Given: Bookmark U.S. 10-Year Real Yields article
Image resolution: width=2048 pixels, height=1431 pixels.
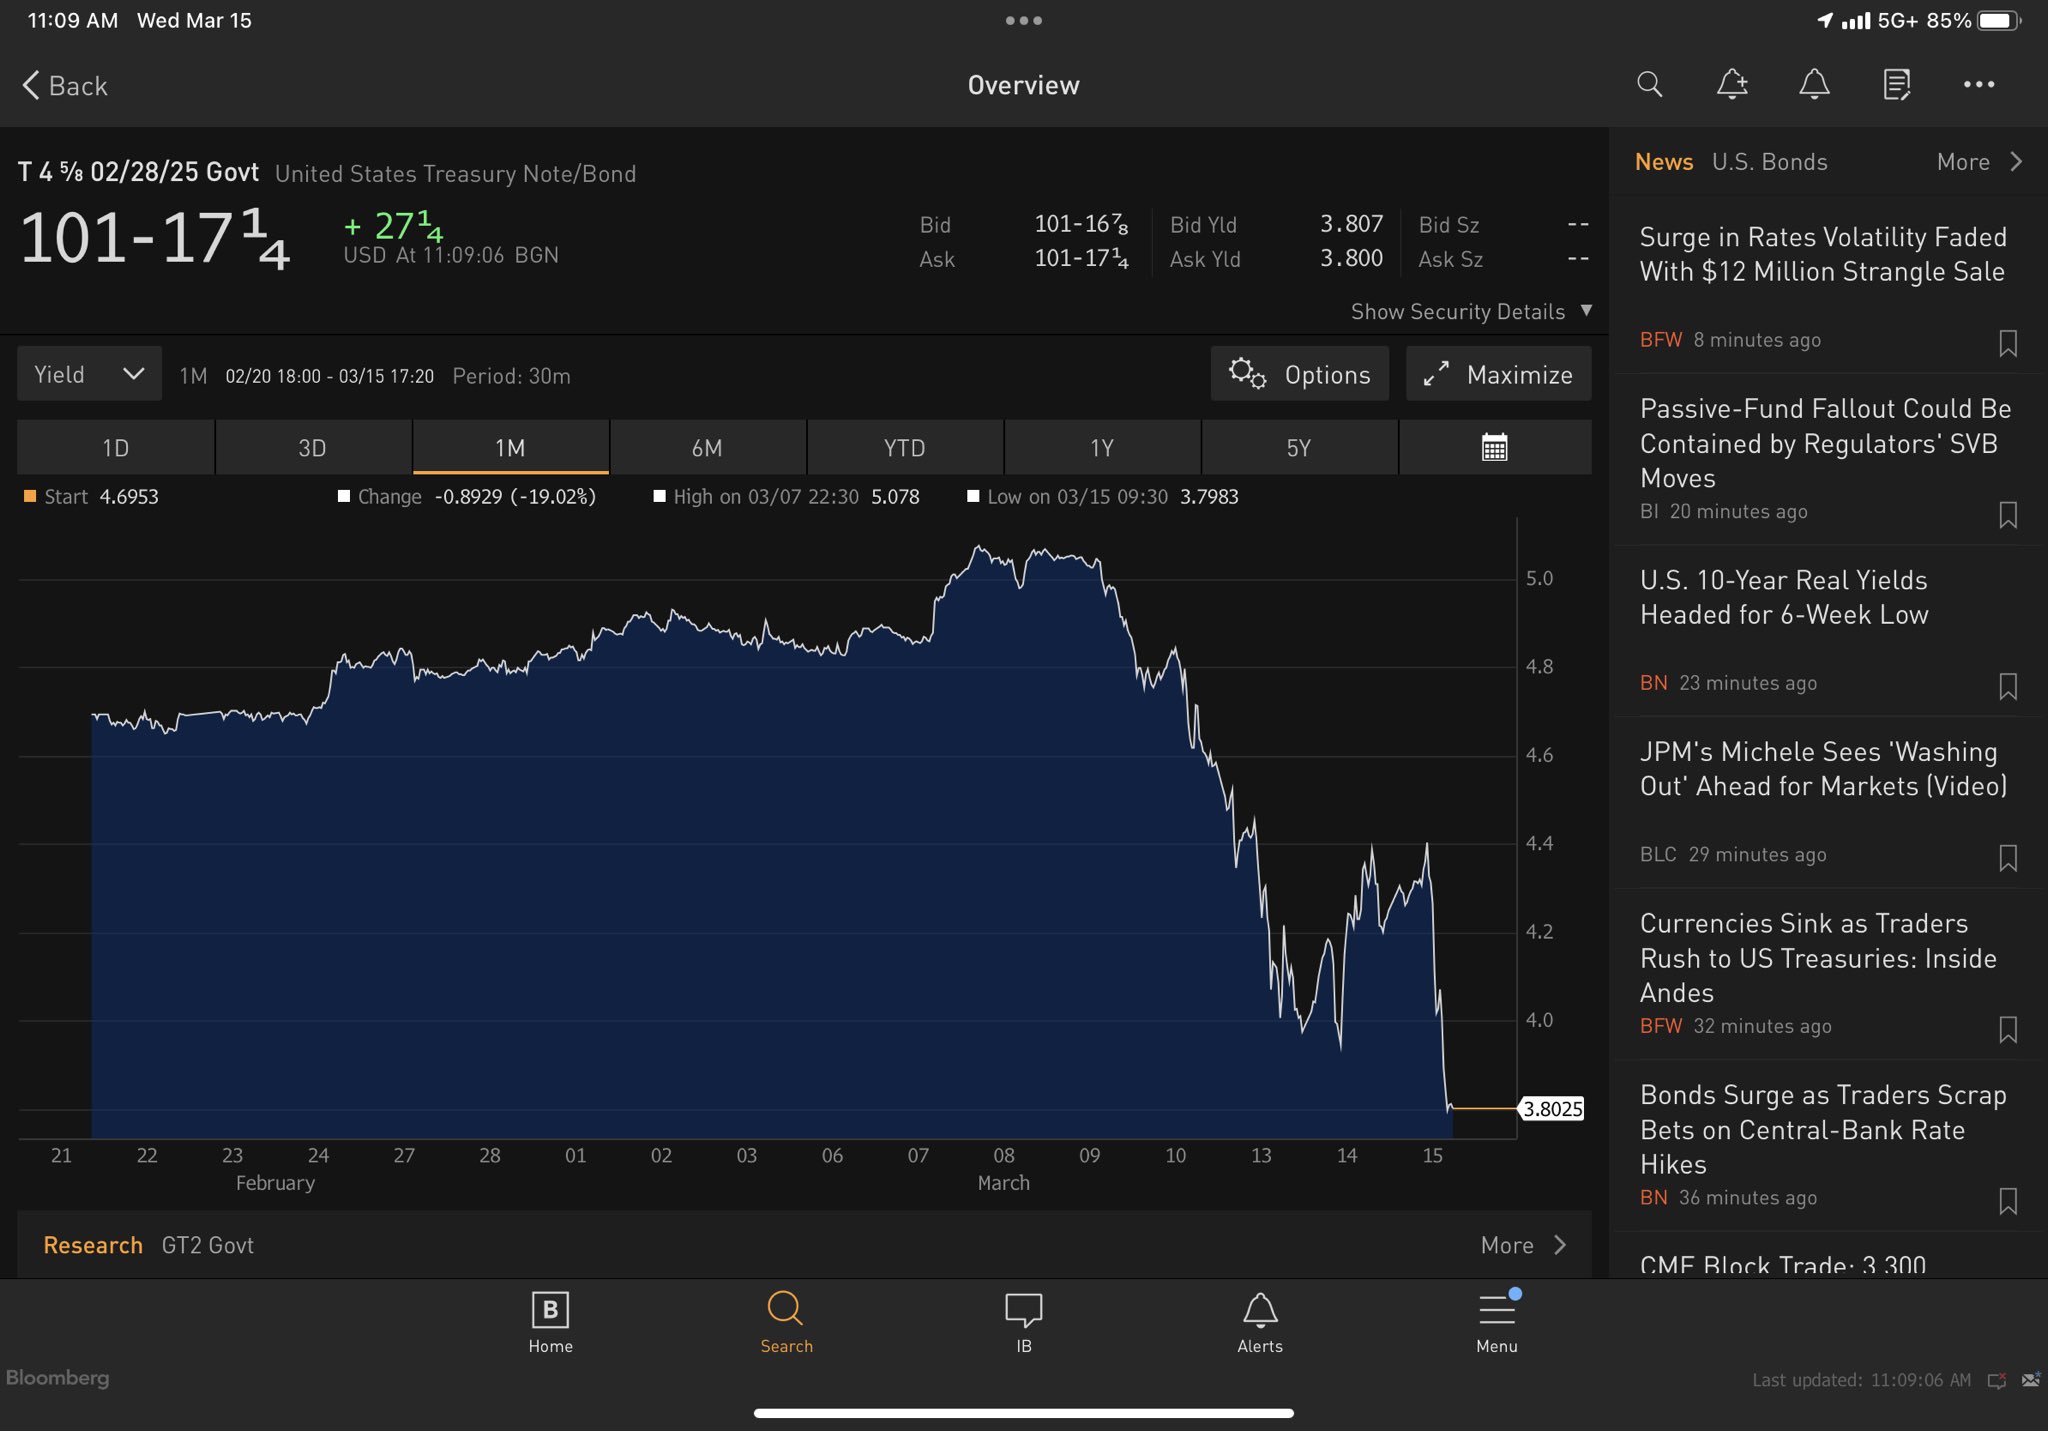Looking at the screenshot, I should pyautogui.click(x=2007, y=686).
